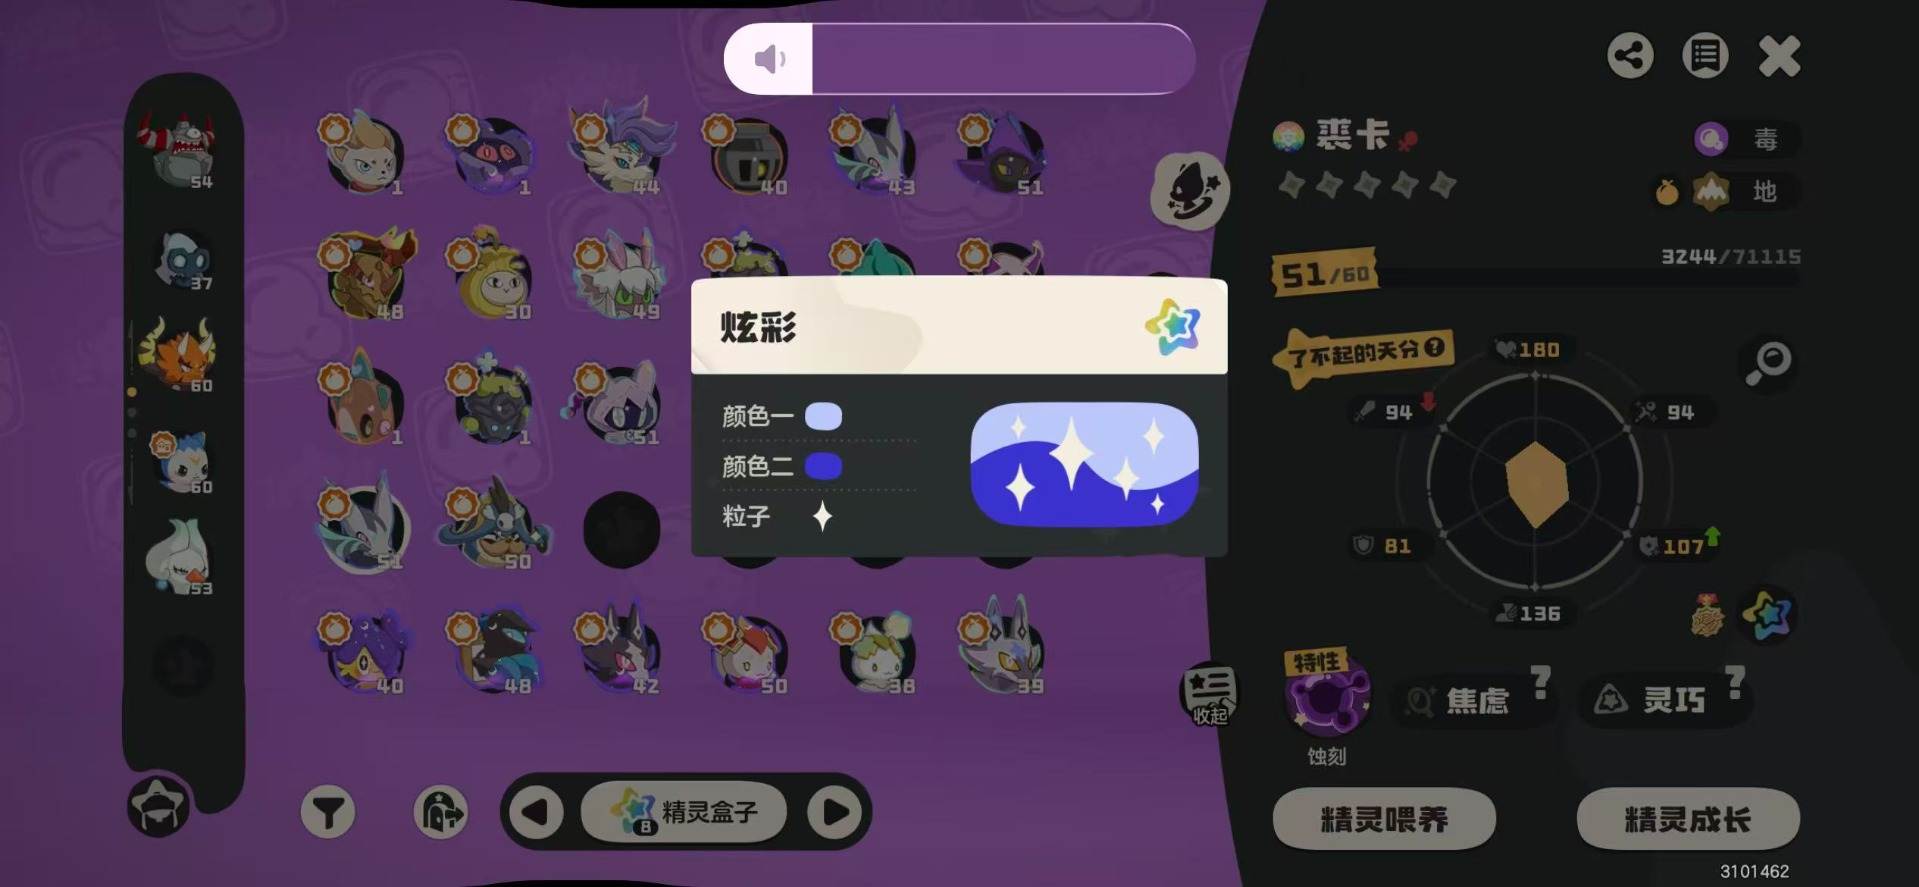Click the magnifier inspect stats icon
Screen dimensions: 1919x887
tap(1768, 362)
